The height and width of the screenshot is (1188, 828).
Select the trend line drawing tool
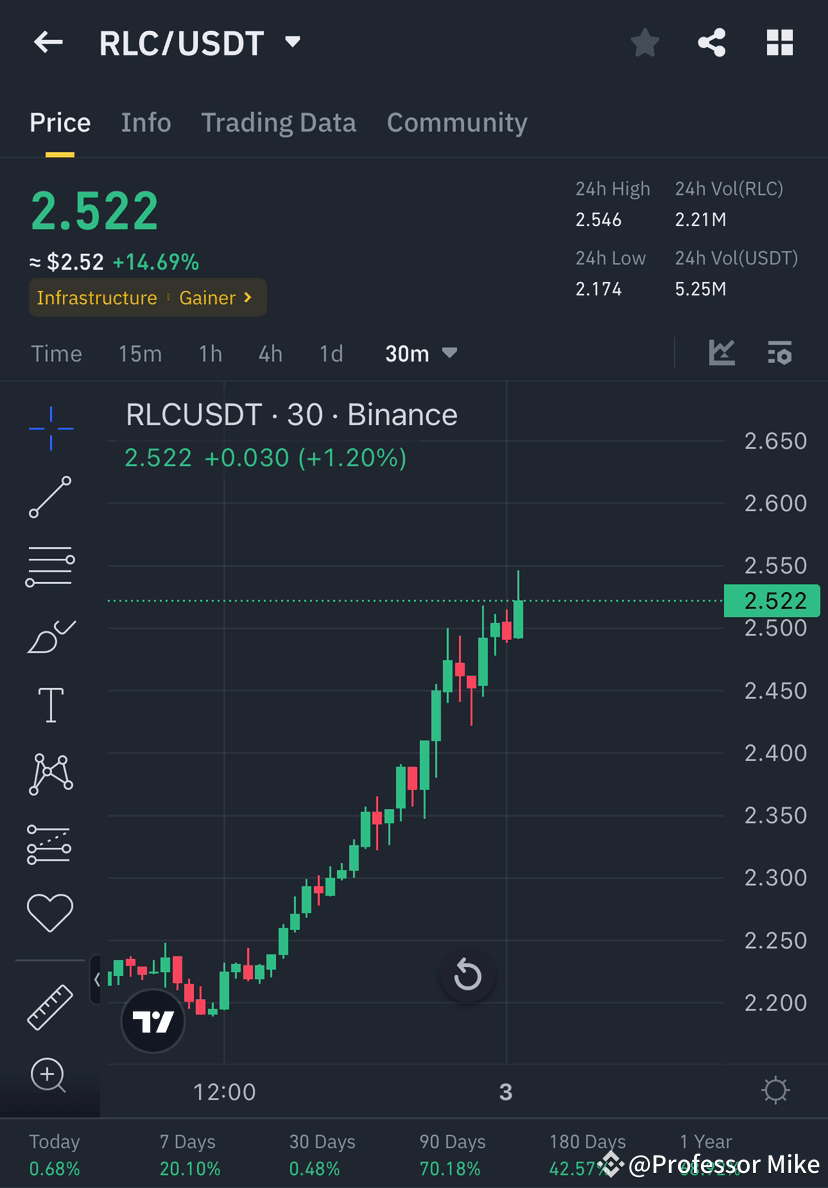click(50, 497)
